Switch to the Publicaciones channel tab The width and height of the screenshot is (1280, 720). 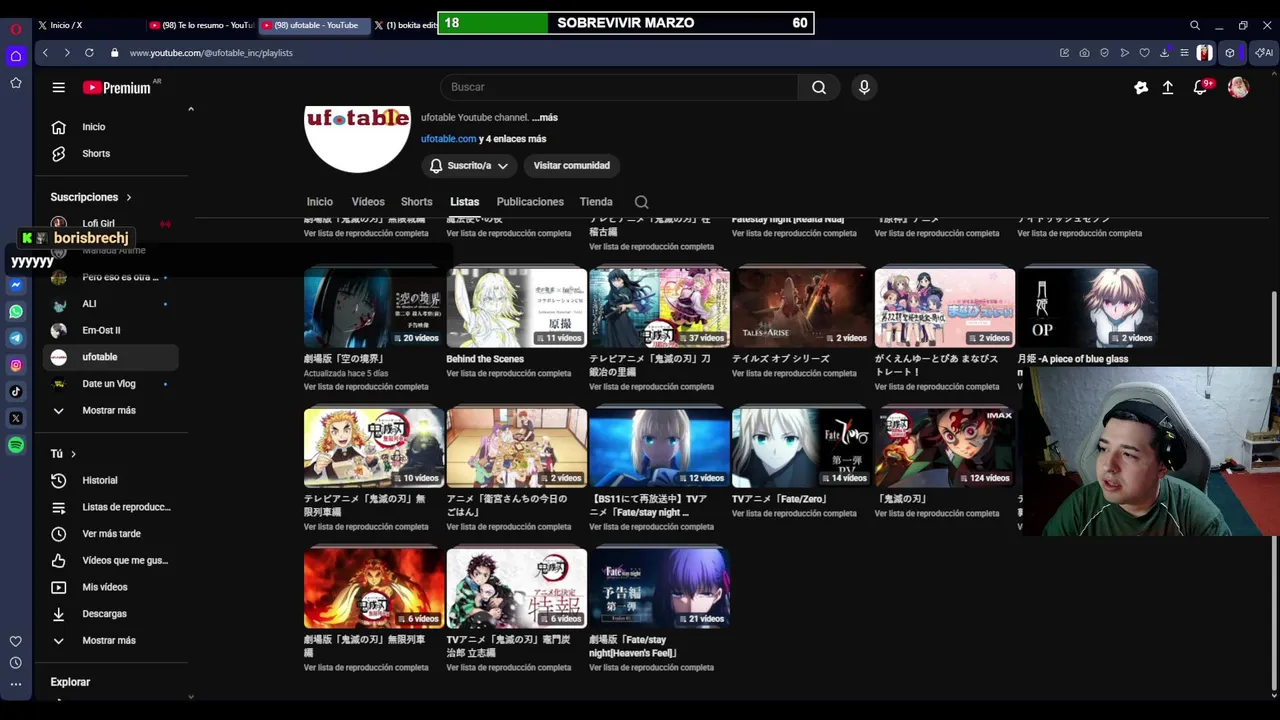(530, 202)
